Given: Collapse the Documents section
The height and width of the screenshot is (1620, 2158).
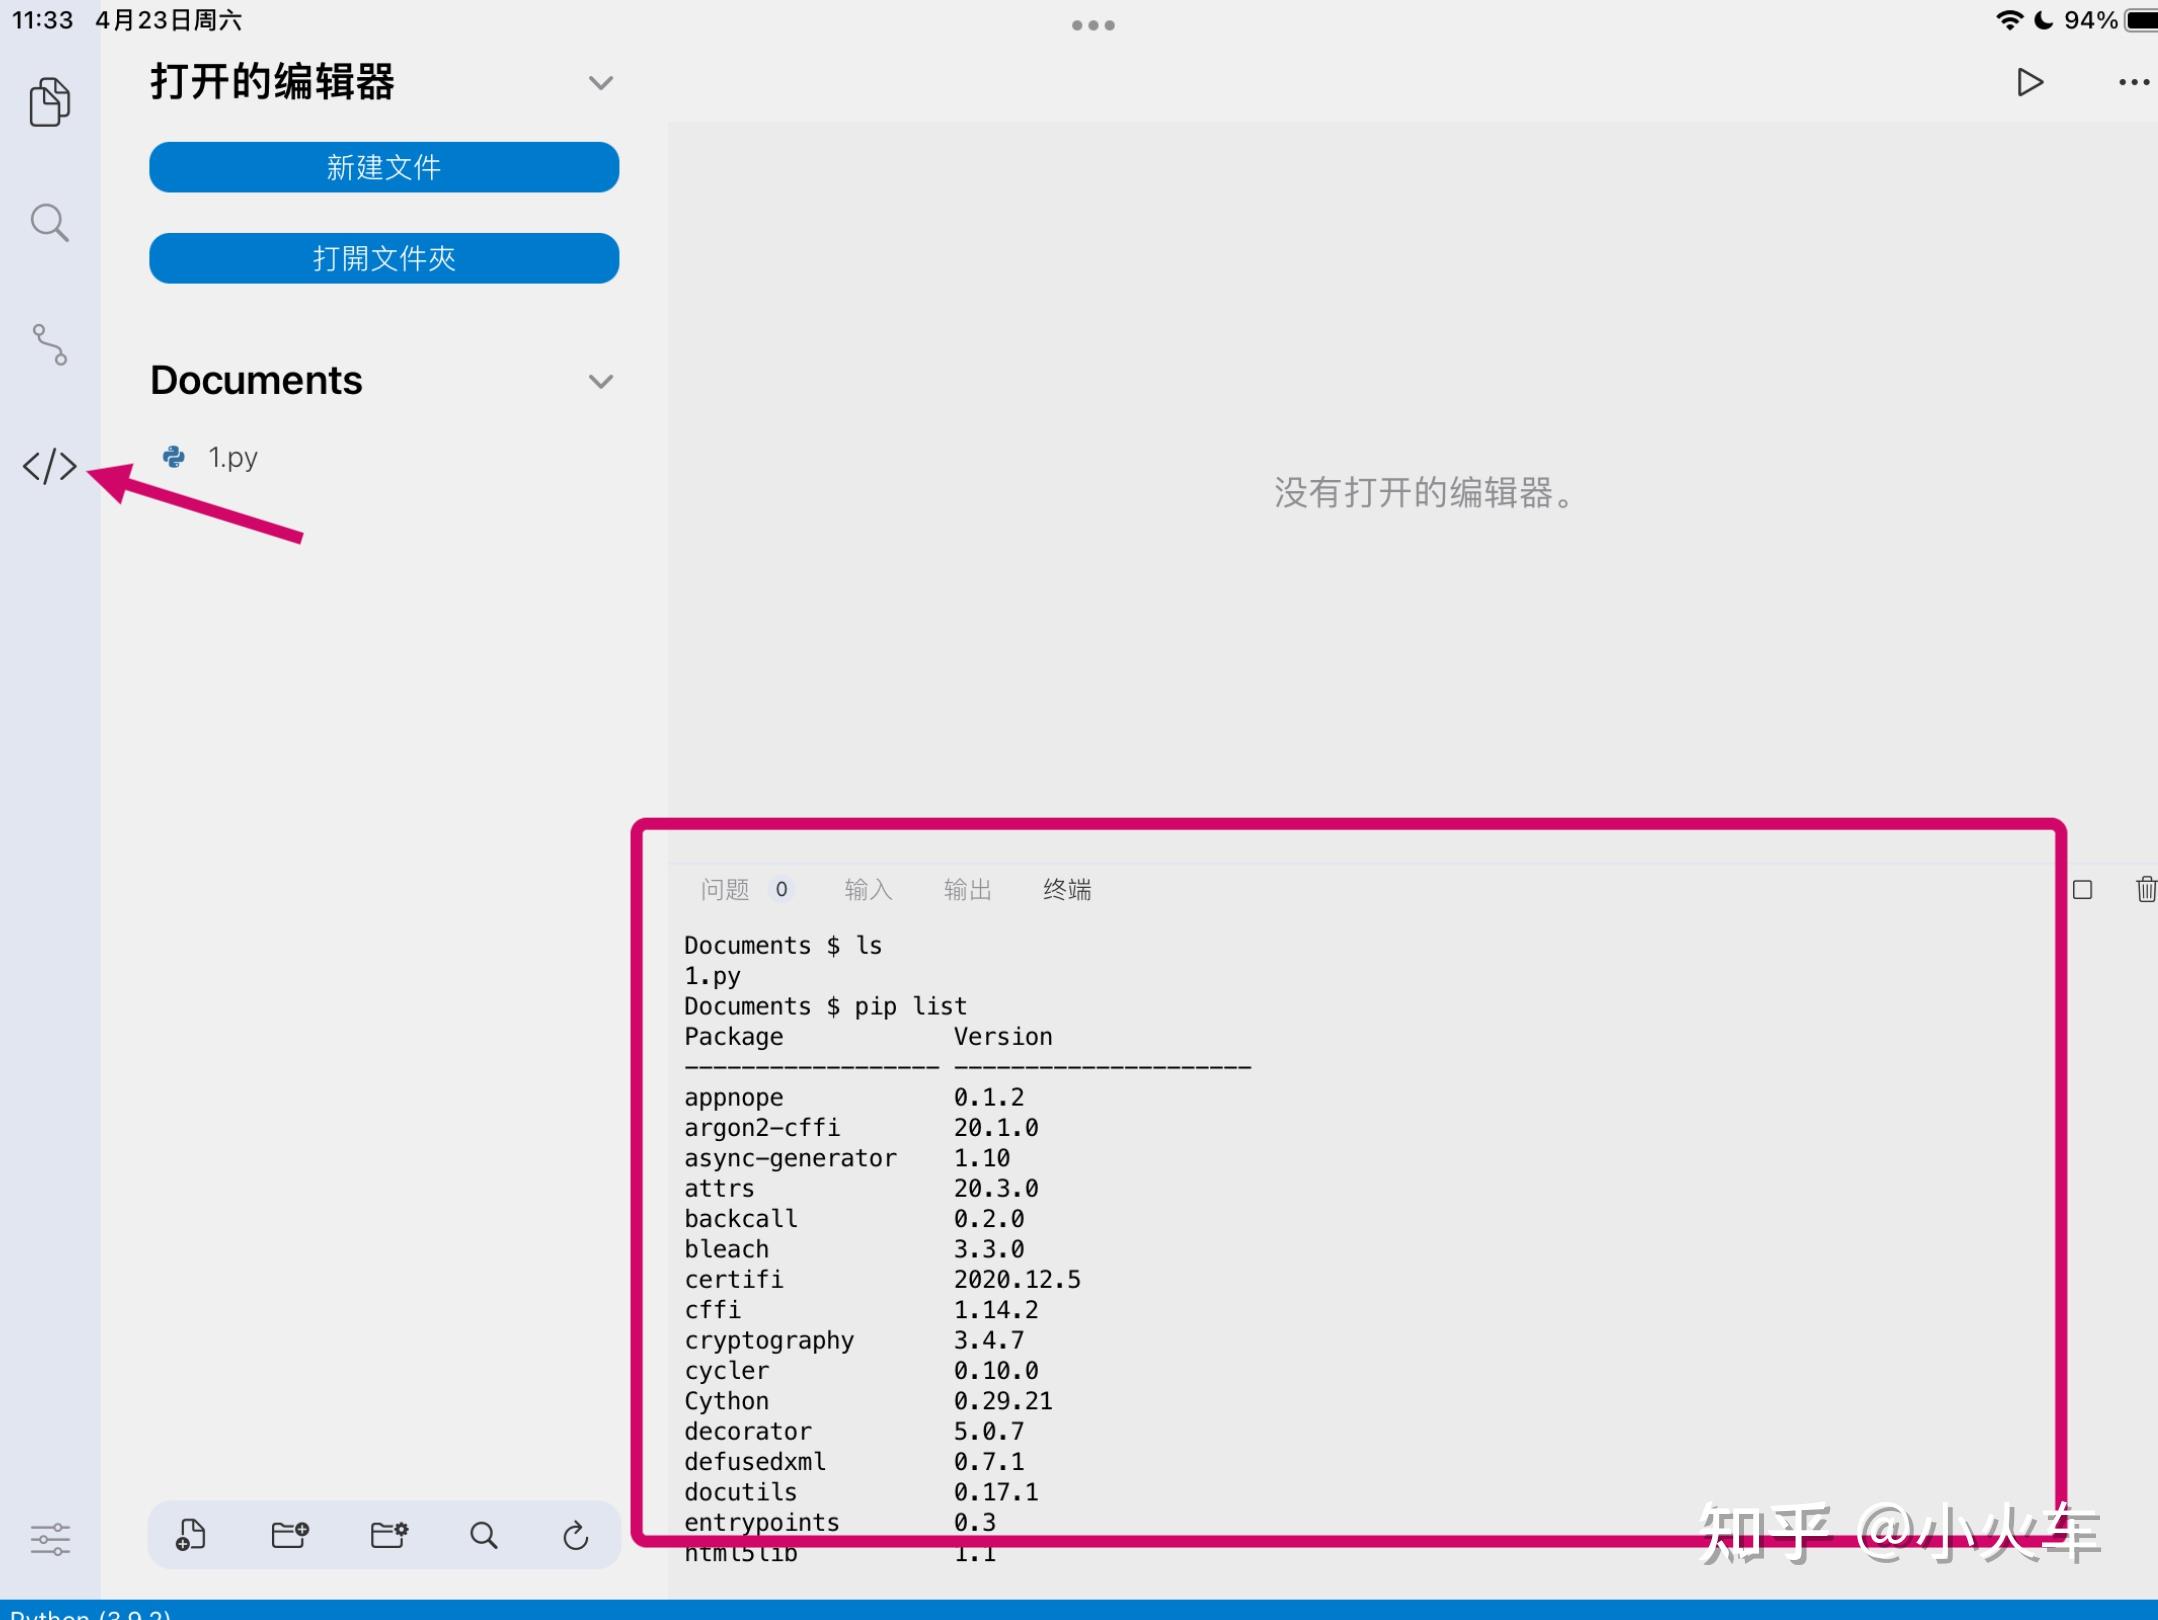Looking at the screenshot, I should [600, 381].
